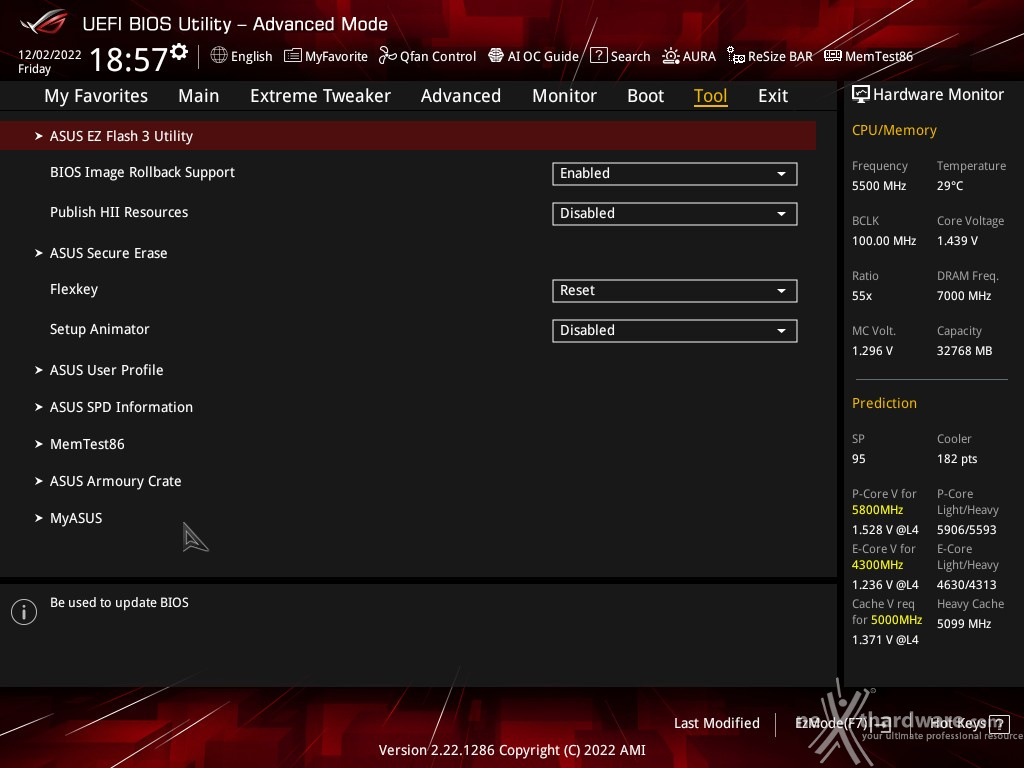Image resolution: width=1024 pixels, height=768 pixels.
Task: Click the ROG logo in header
Action: point(44,22)
